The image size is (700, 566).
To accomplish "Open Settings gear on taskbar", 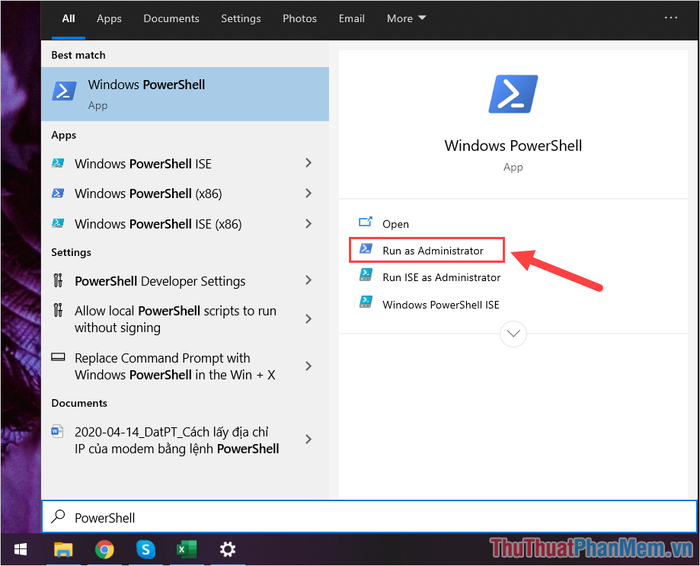I will tap(228, 549).
